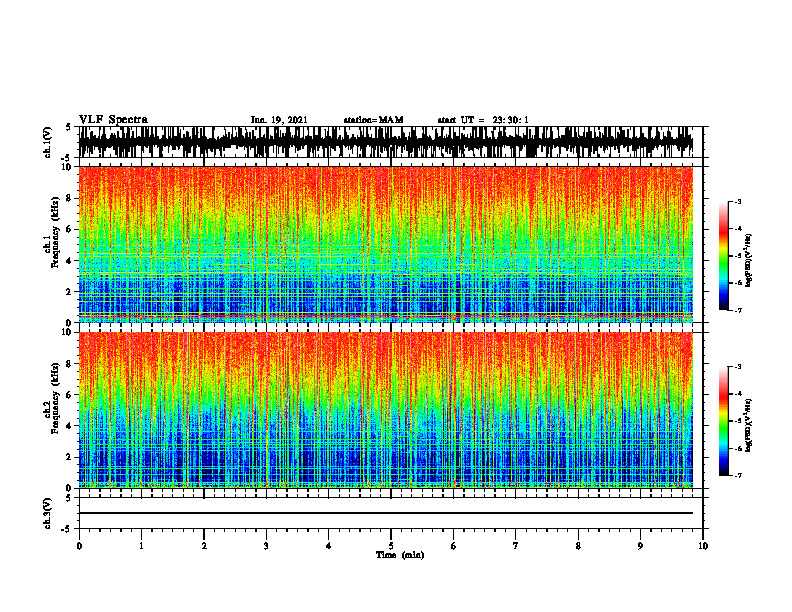Click the time axis tick label 0
The image size is (792, 612).
pos(79,546)
